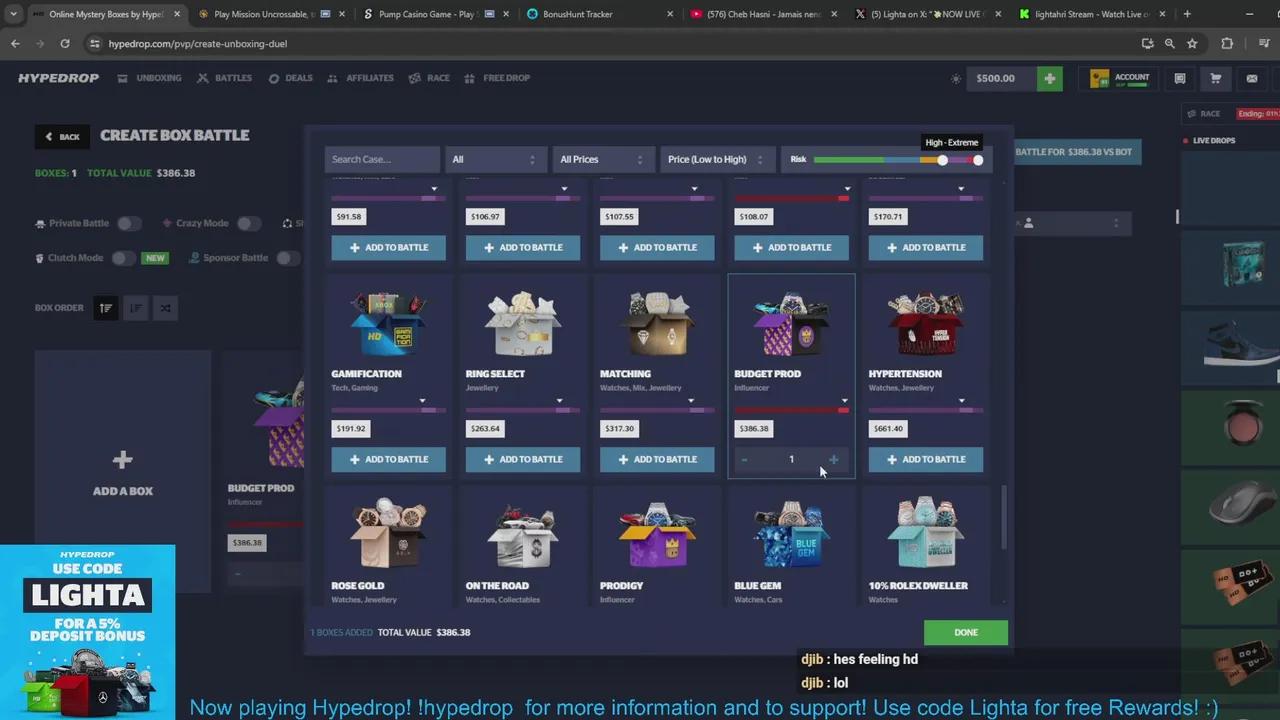Open the All Prices dropdown
1280x720 pixels.
pos(603,159)
